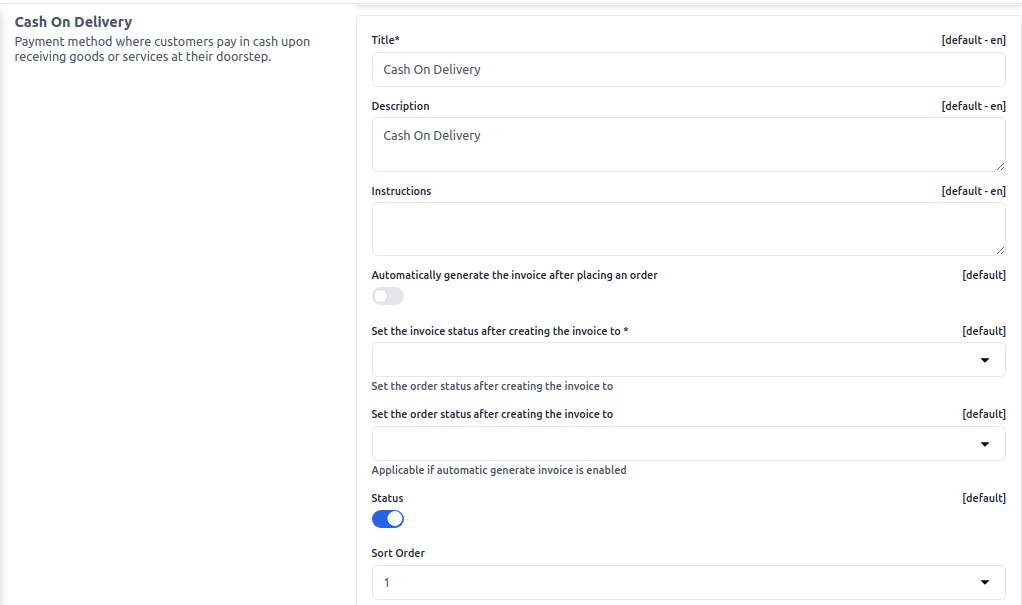Open the Sort Order dropdown
Viewport: 1022px width, 605px height.
tap(688, 582)
